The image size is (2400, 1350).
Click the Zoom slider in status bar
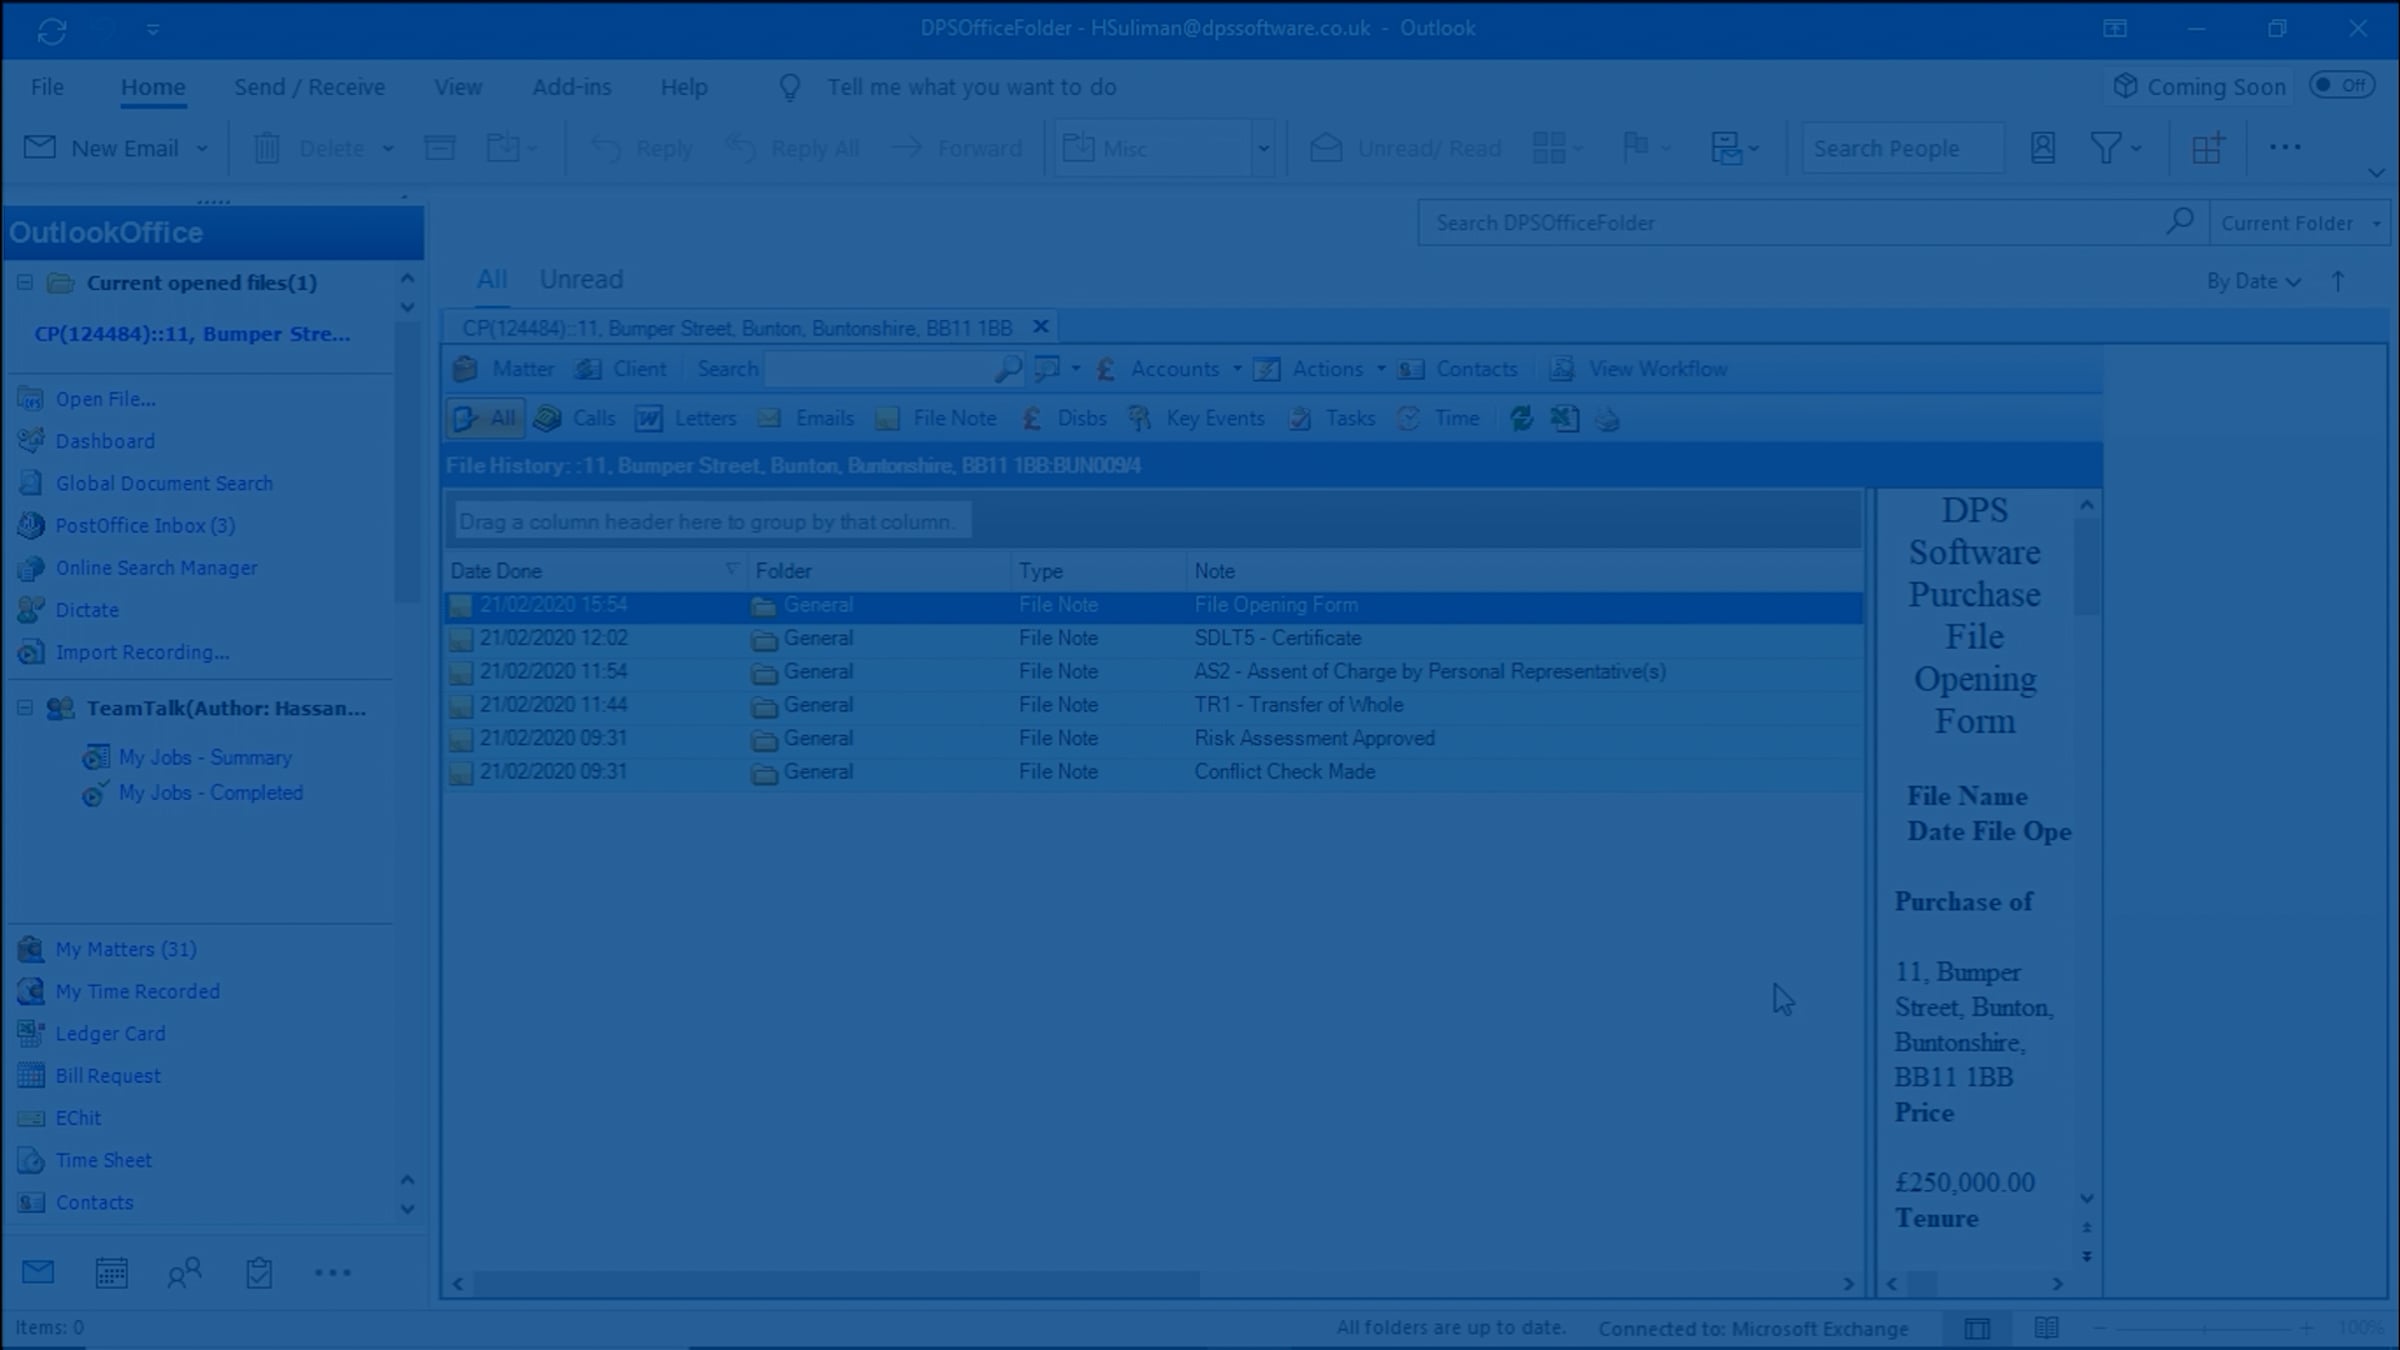2203,1328
